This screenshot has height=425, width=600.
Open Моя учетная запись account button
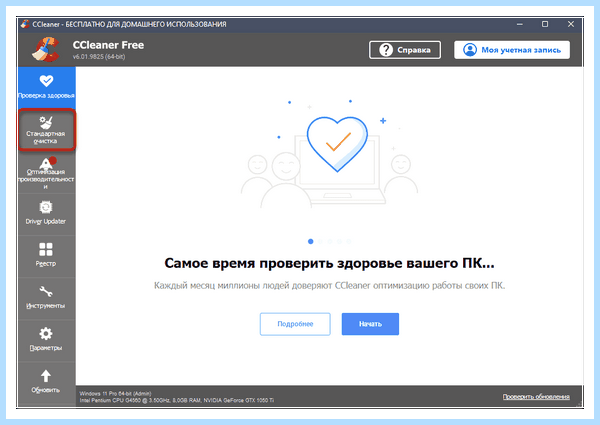512,50
